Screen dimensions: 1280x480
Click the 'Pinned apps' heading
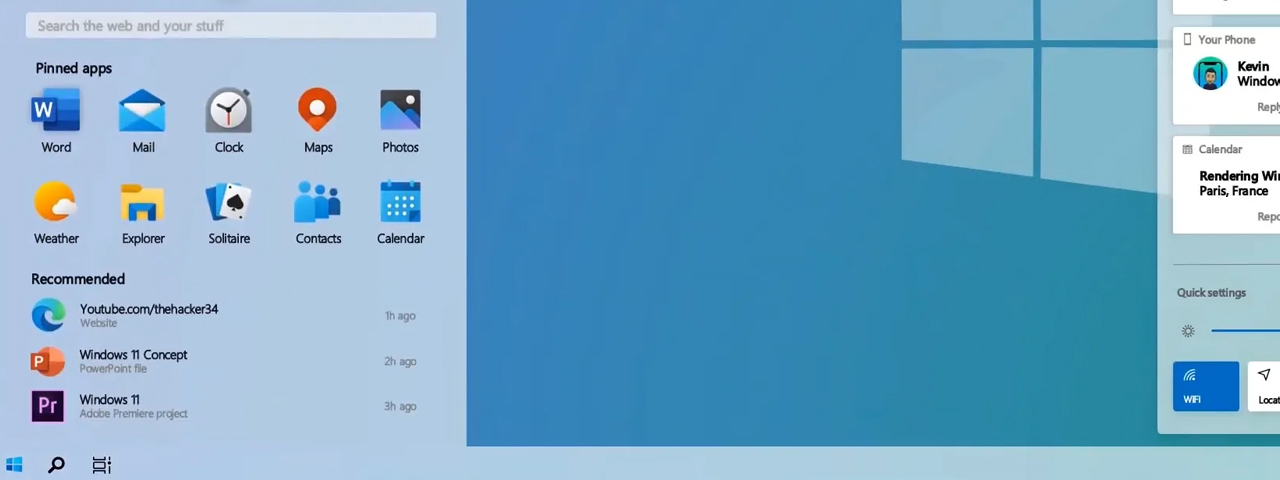74,68
